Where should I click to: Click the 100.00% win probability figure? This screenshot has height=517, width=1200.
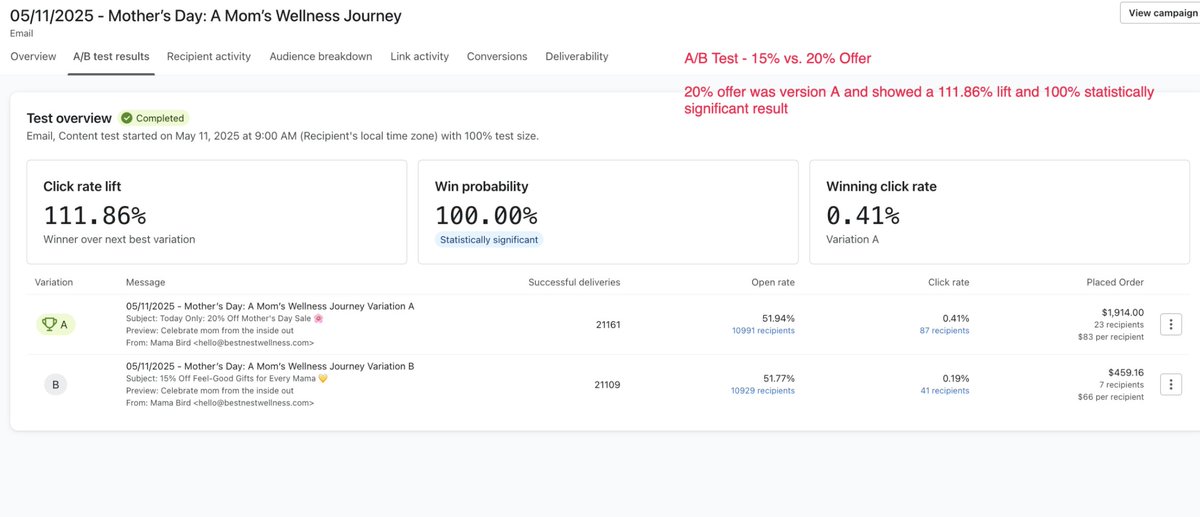click(486, 215)
